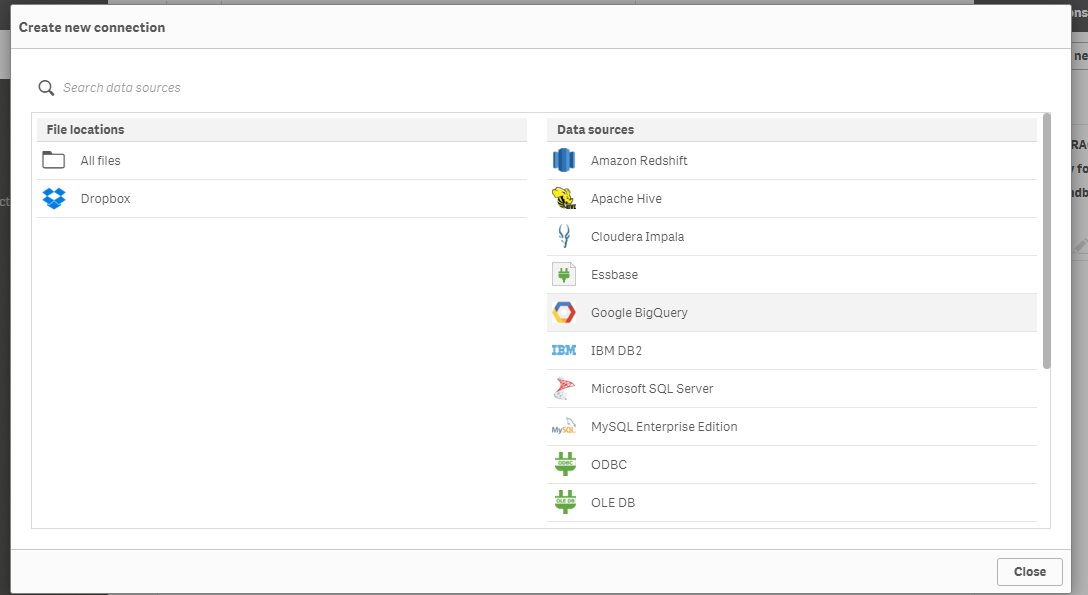The width and height of the screenshot is (1088, 595).
Task: Click the IBM DB2 logo icon
Action: pyautogui.click(x=565, y=350)
